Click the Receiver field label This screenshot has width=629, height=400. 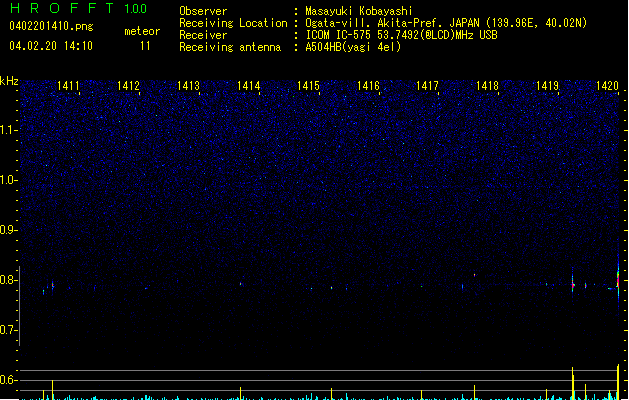pyautogui.click(x=203, y=35)
